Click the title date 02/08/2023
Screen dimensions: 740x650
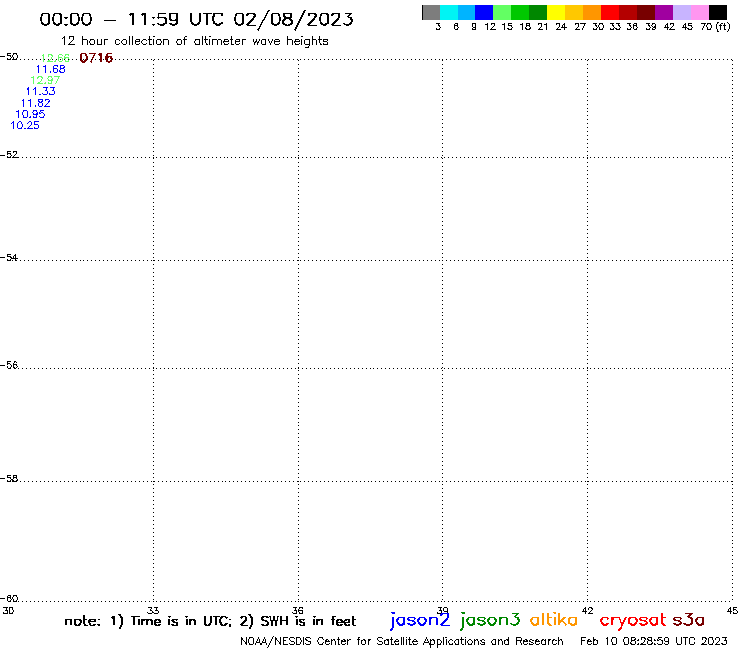[x=293, y=19]
